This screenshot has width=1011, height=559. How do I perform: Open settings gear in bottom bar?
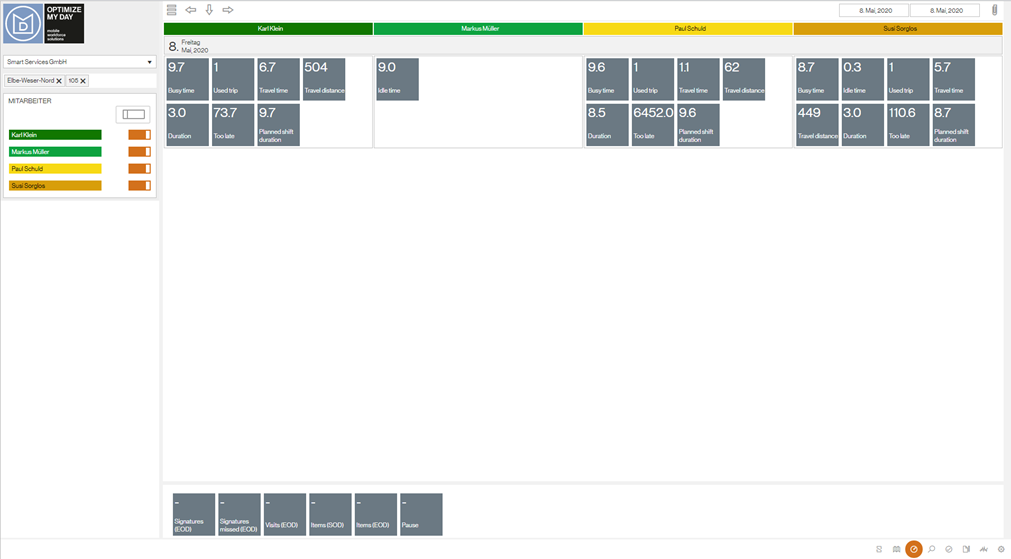tap(1001, 549)
